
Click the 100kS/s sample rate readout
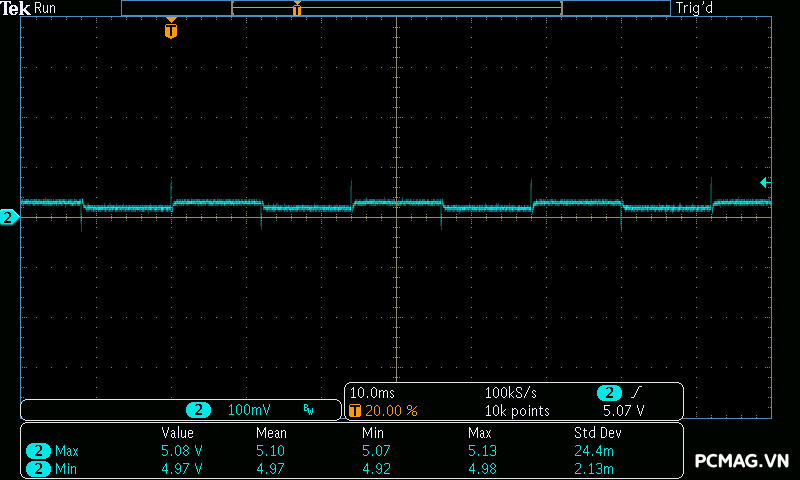click(511, 393)
